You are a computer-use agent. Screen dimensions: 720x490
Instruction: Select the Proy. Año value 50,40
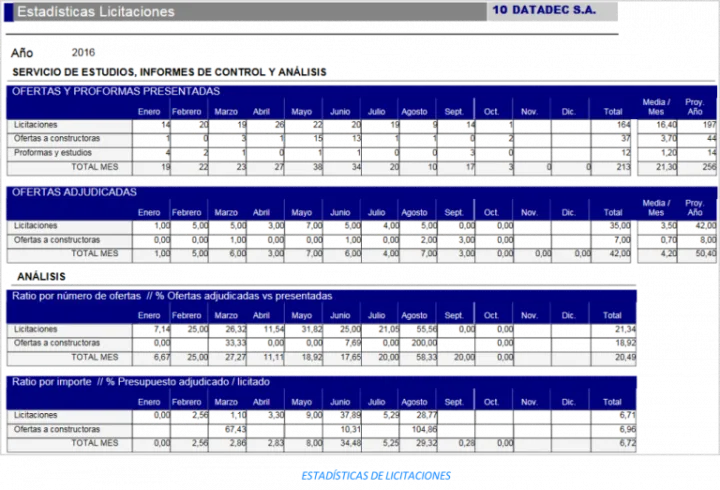tap(706, 253)
